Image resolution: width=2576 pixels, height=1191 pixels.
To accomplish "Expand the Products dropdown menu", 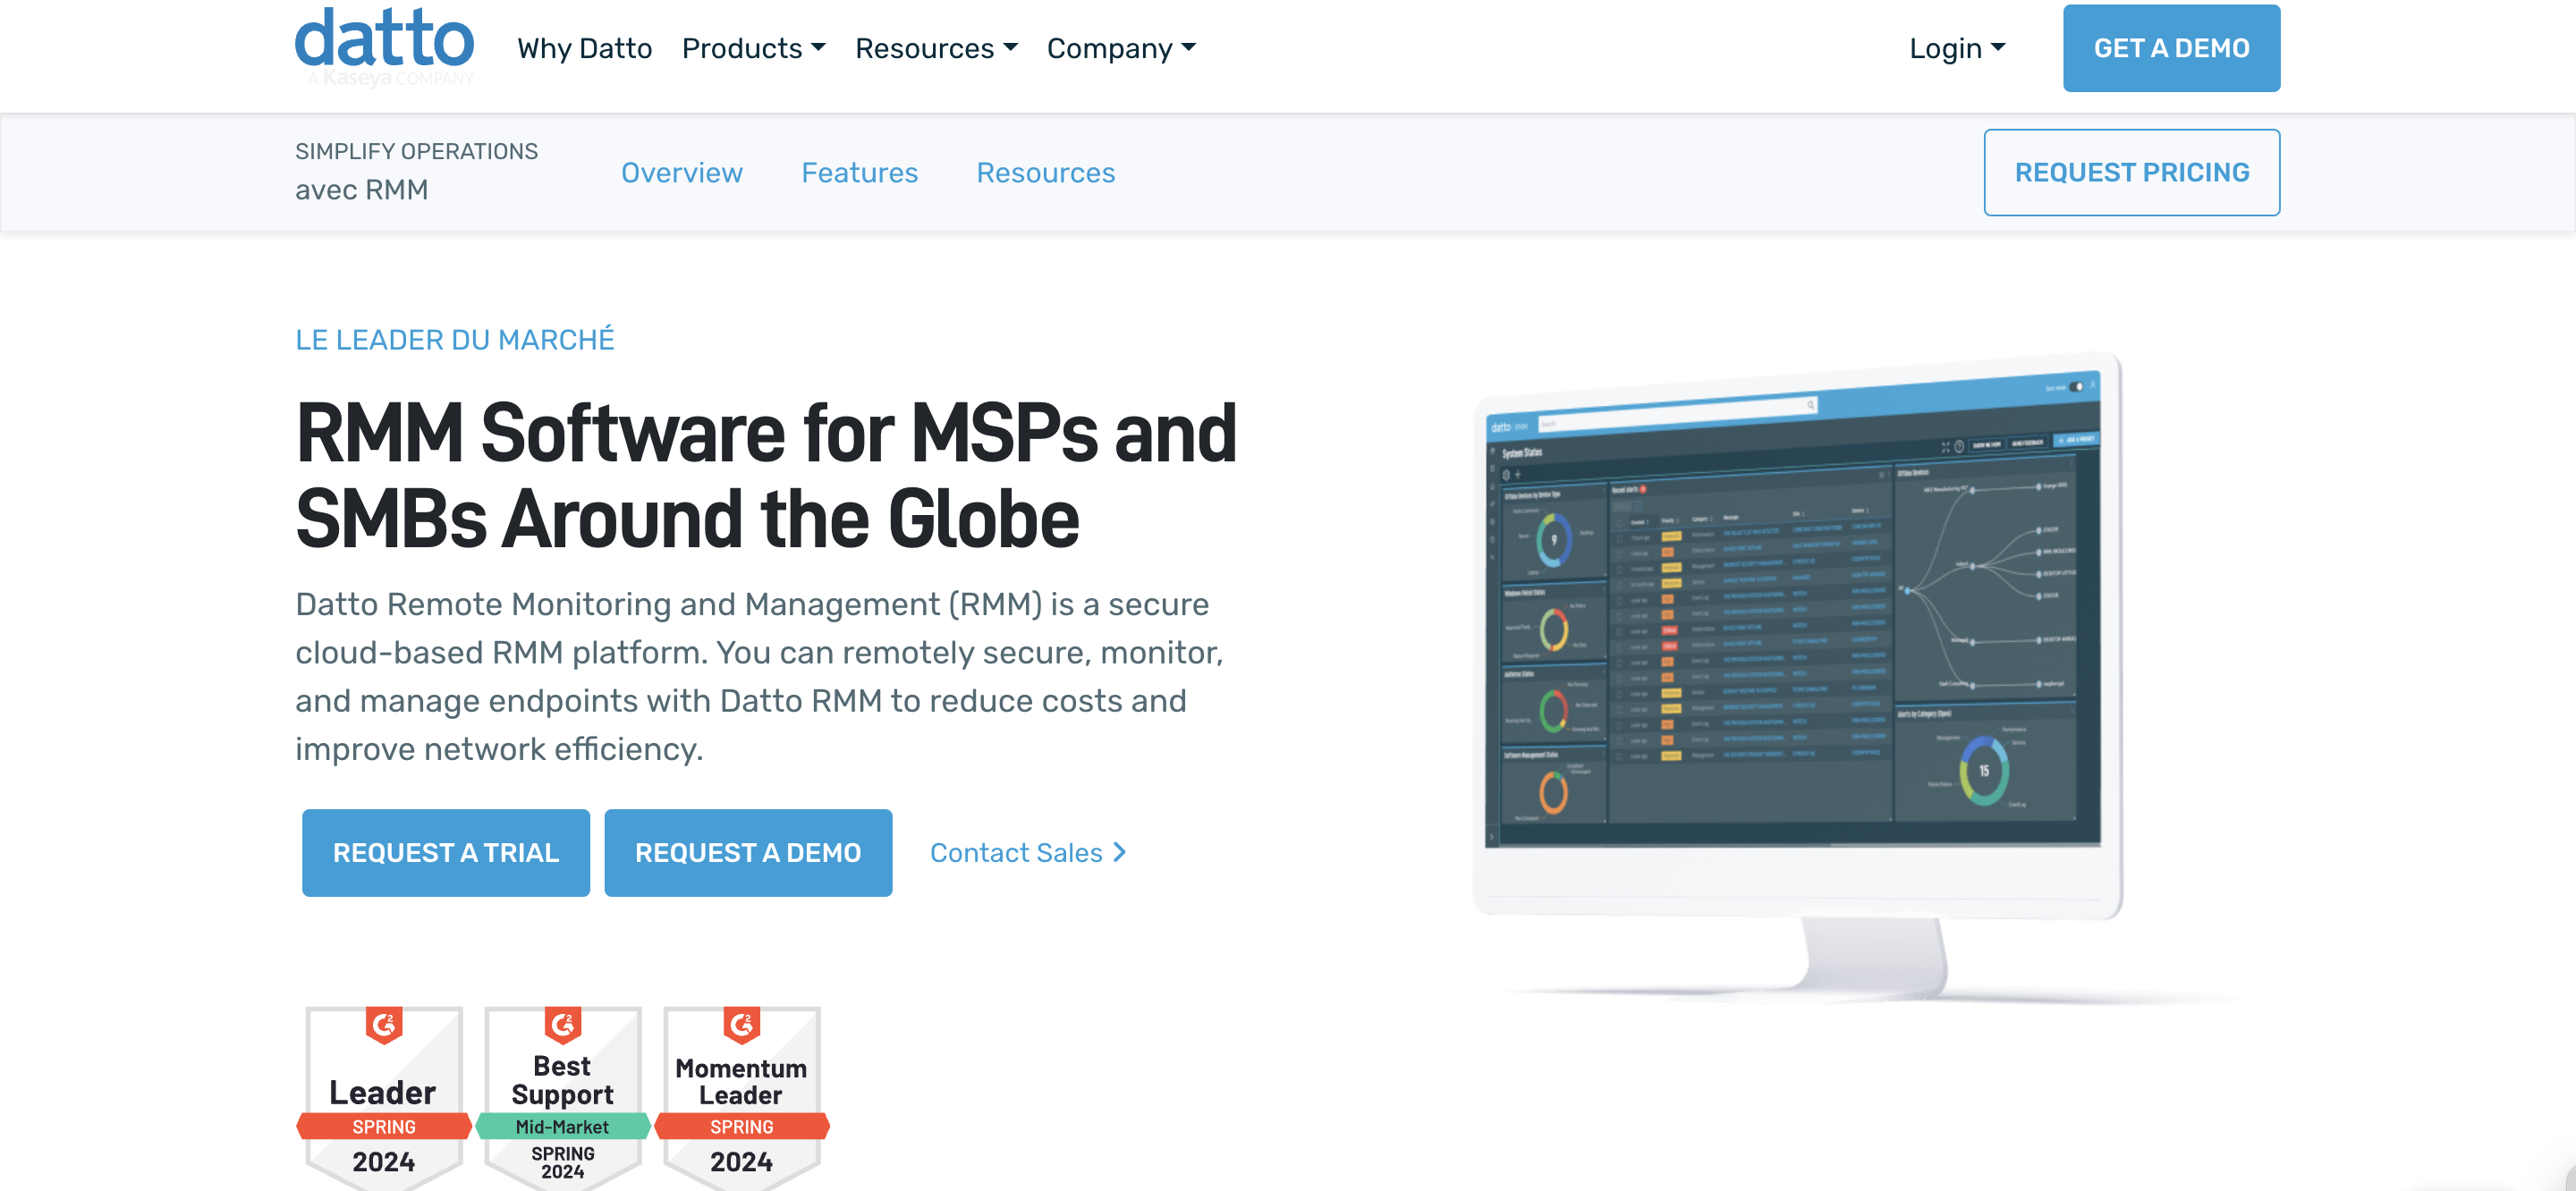I will tap(753, 48).
